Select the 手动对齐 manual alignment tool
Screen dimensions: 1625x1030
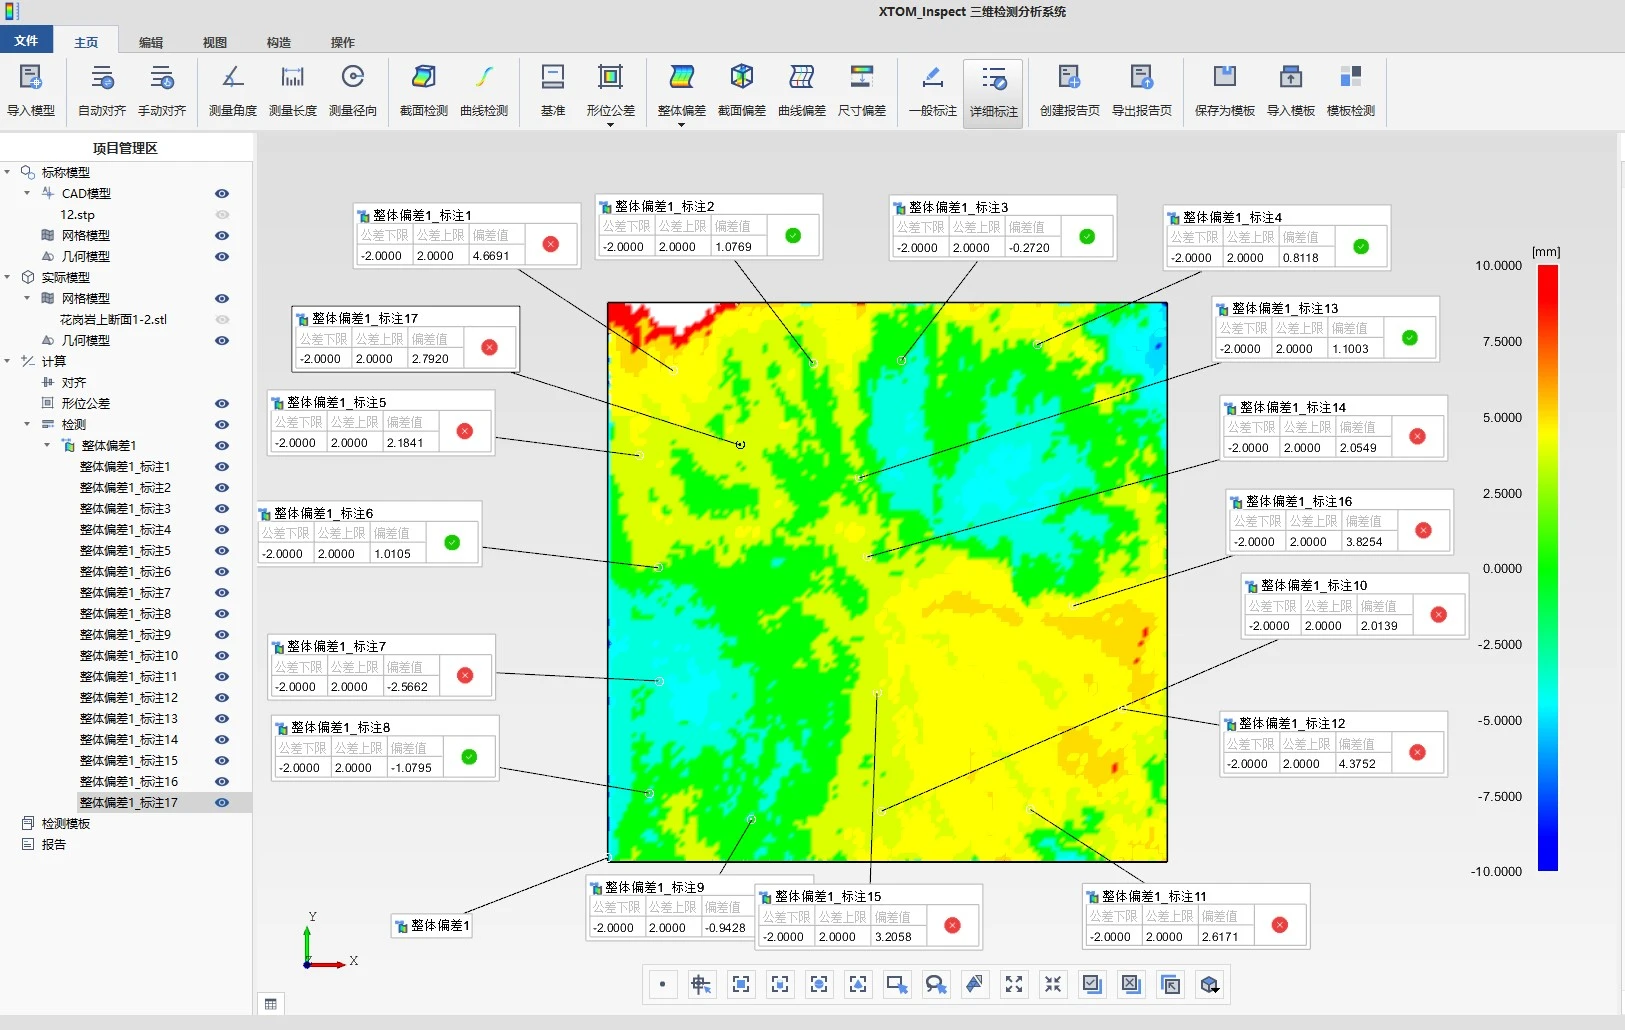pyautogui.click(x=162, y=90)
